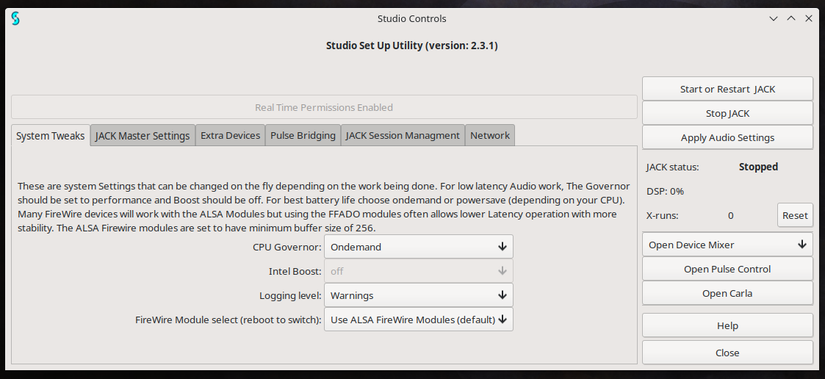Open the CPU Governor dropdown
825x379 pixels.
pyautogui.click(x=419, y=246)
